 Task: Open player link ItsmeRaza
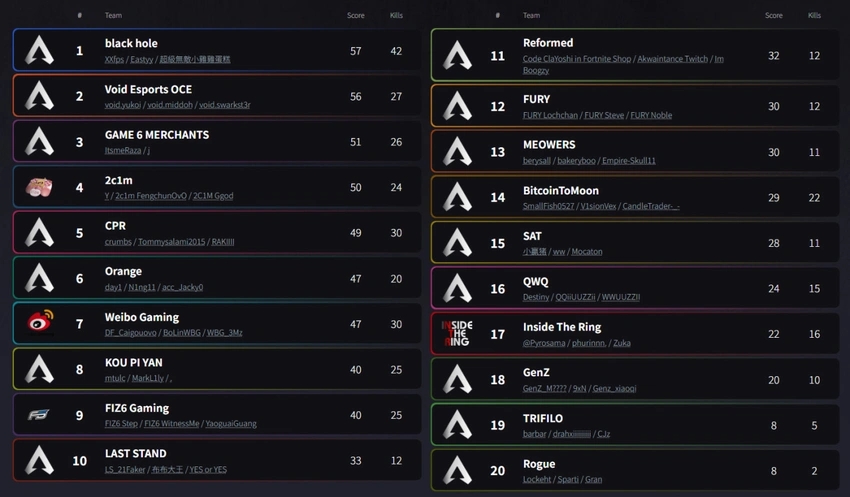click(x=123, y=150)
